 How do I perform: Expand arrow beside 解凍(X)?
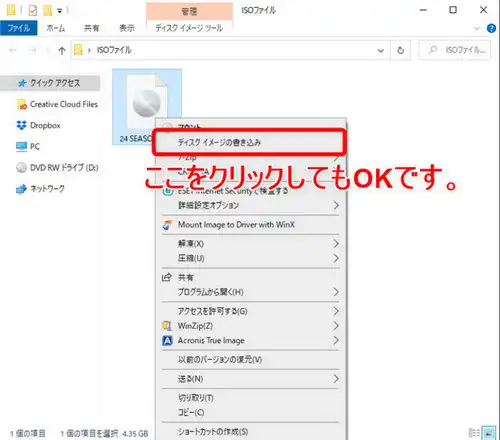tap(336, 244)
